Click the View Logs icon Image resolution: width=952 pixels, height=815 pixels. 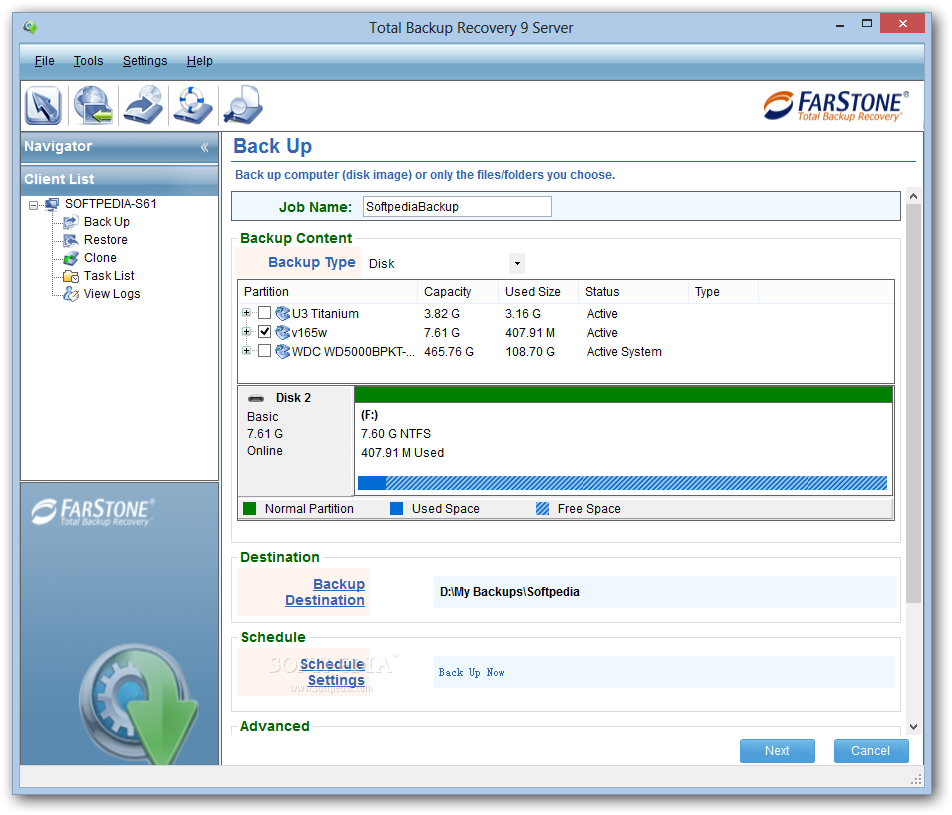click(x=71, y=294)
